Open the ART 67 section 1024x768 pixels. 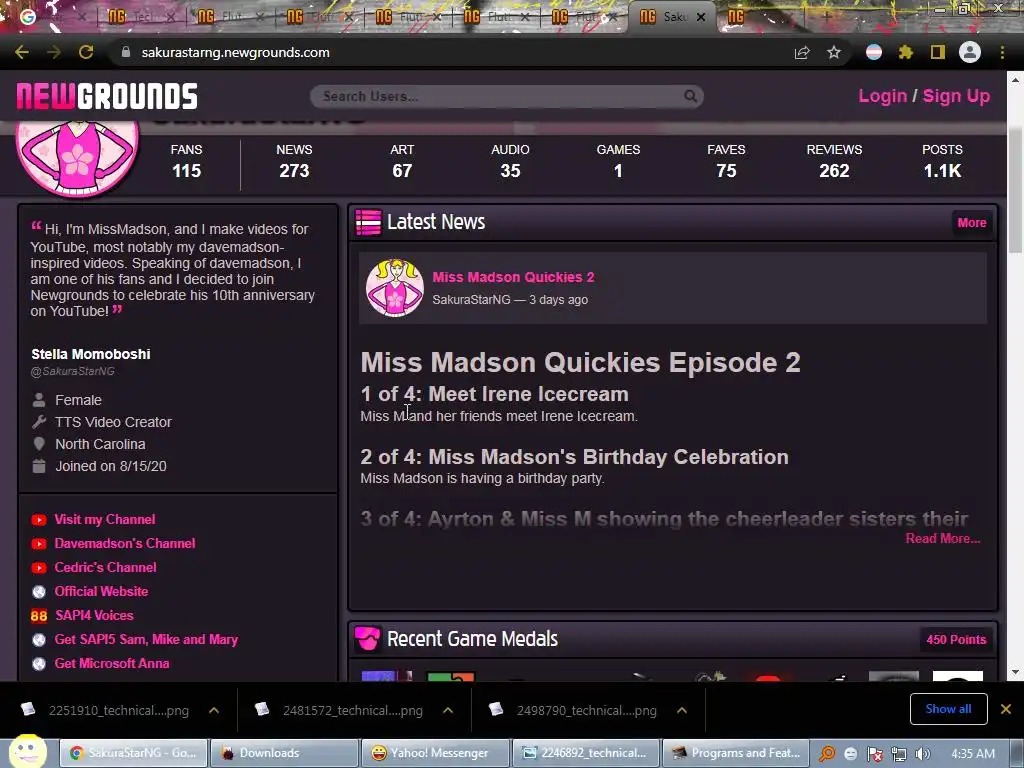coord(402,161)
